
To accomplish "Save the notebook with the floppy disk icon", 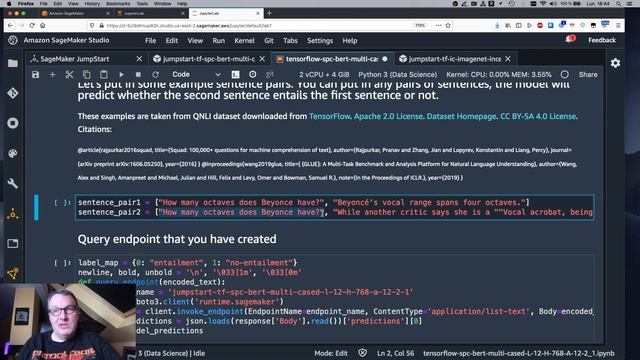I will tap(36, 75).
